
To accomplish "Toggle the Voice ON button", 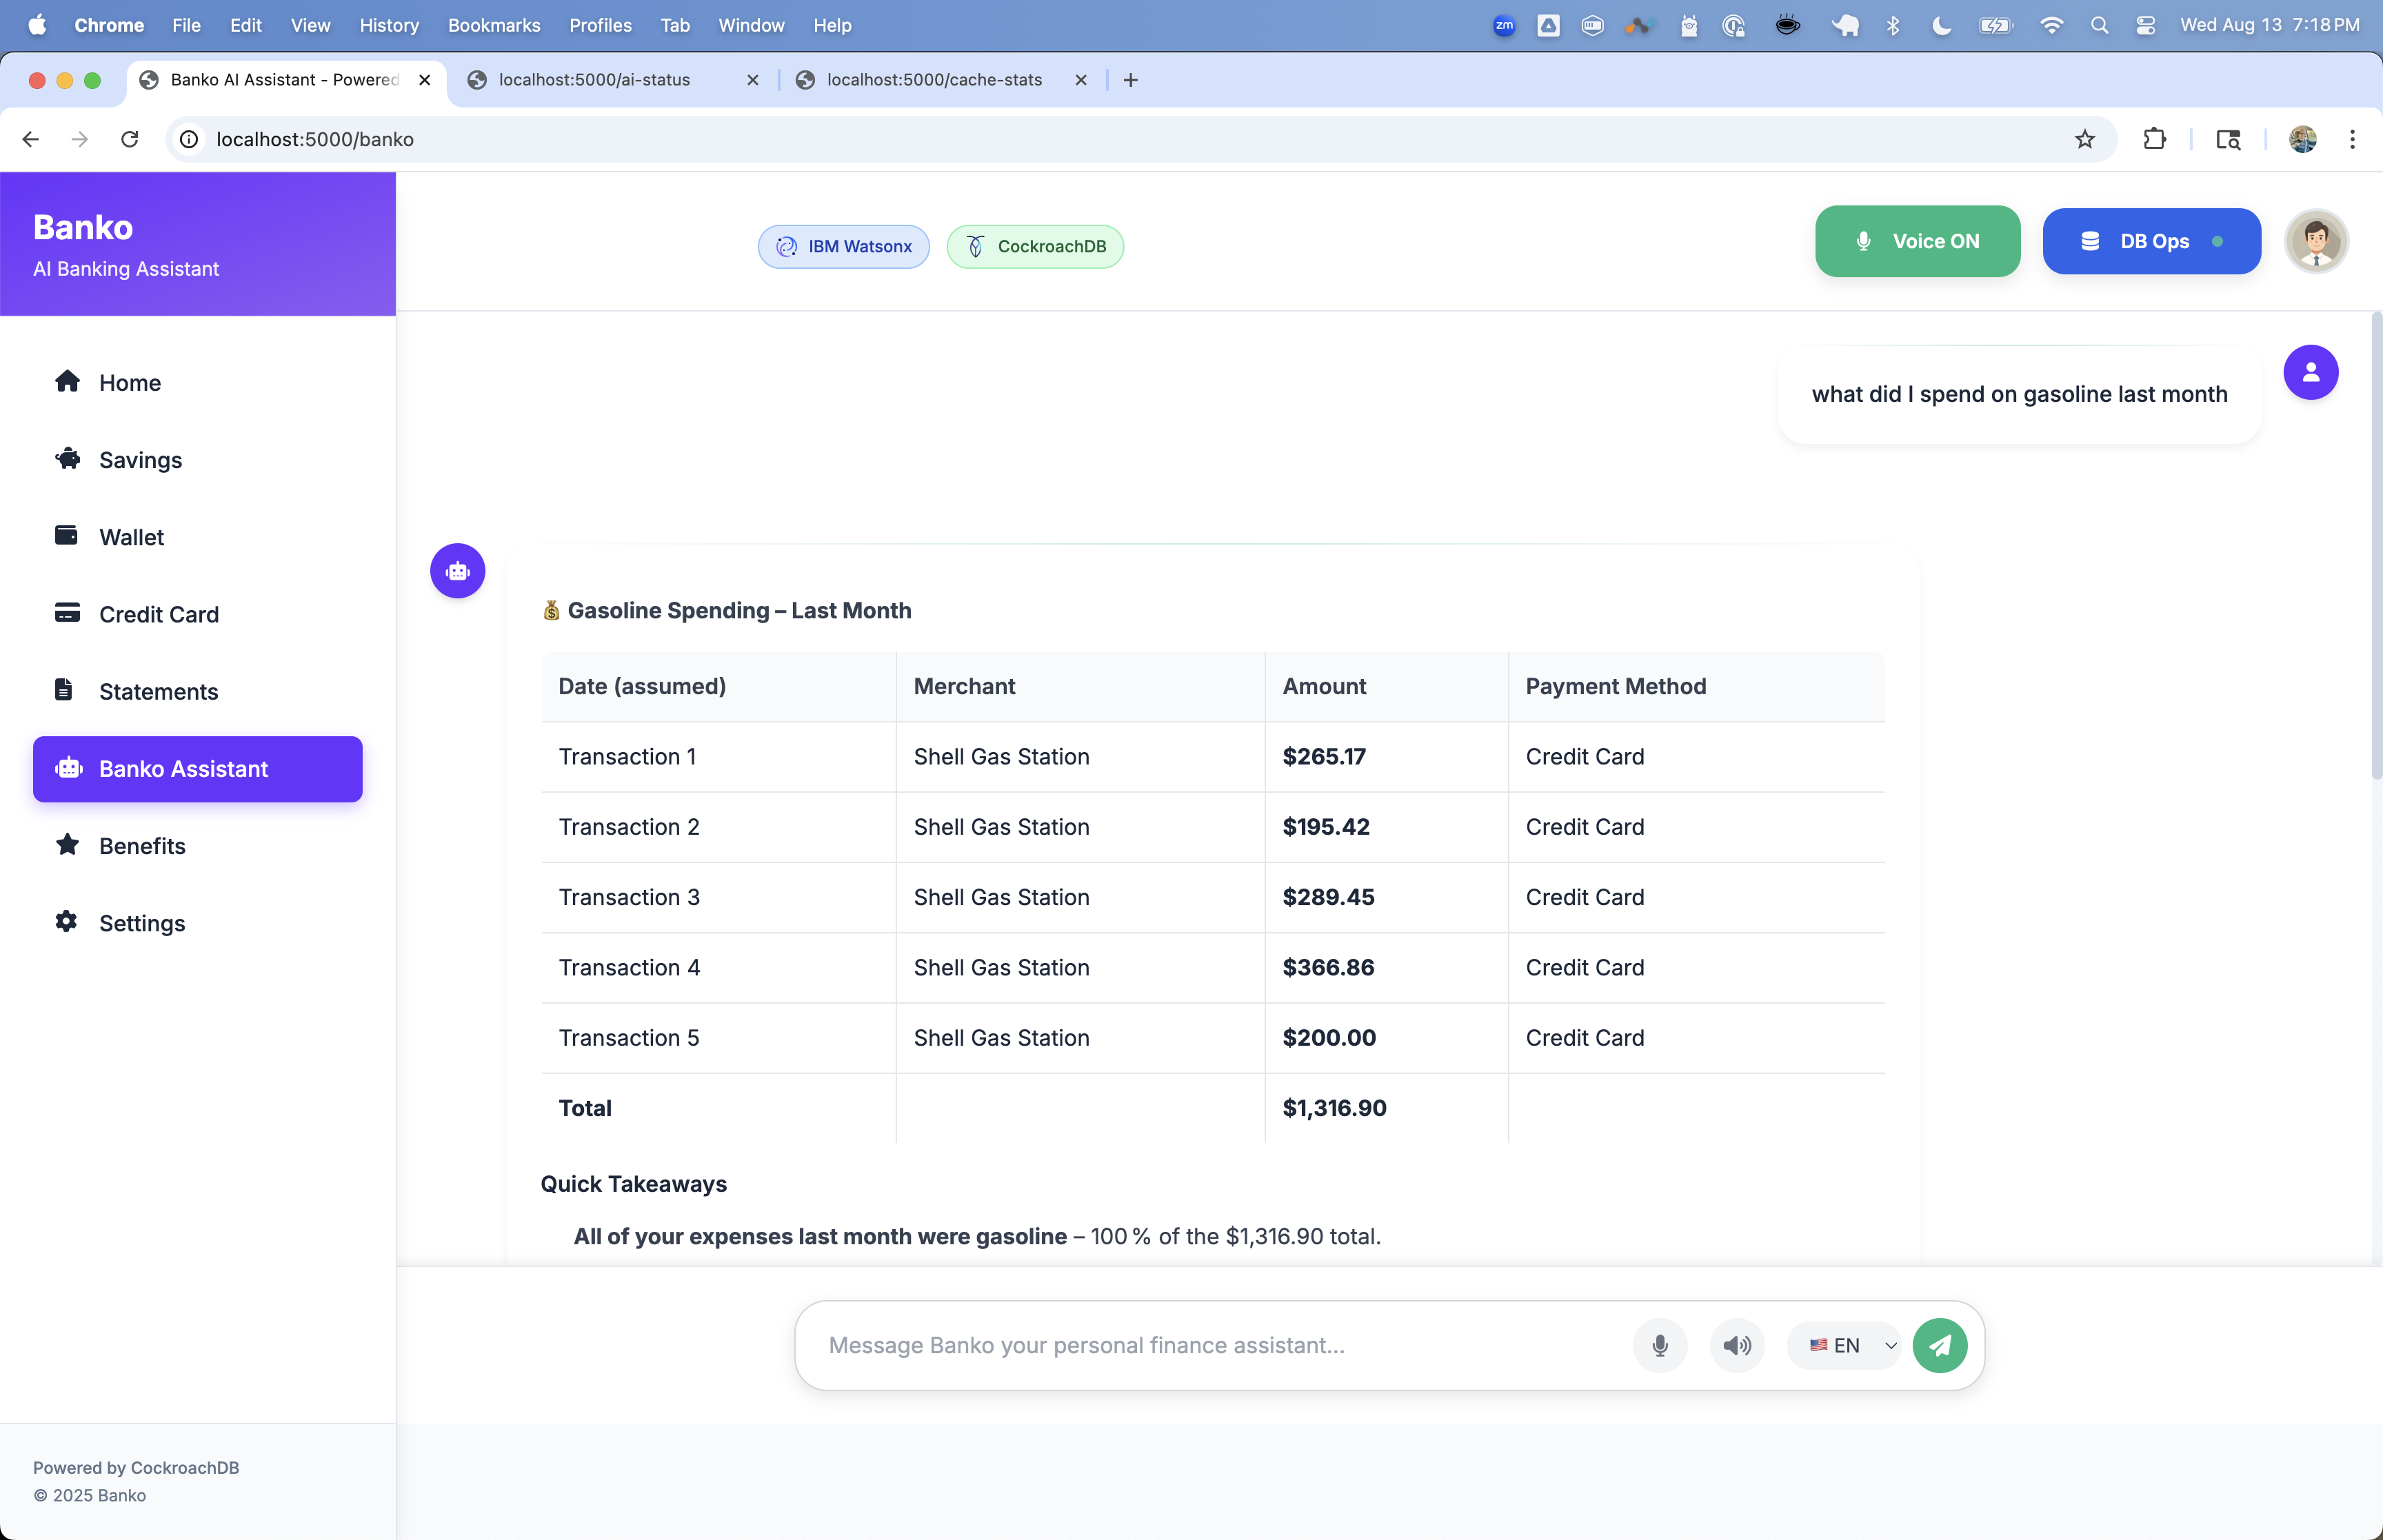I will click(1917, 241).
